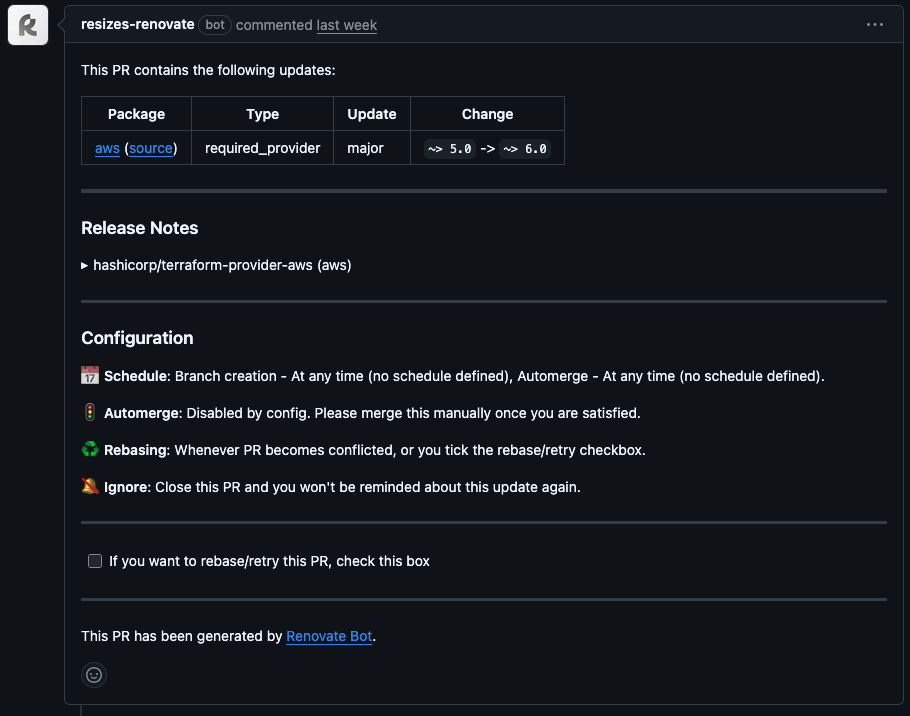Click the calendar icon beside Schedule
Image resolution: width=910 pixels, height=716 pixels.
coord(90,376)
